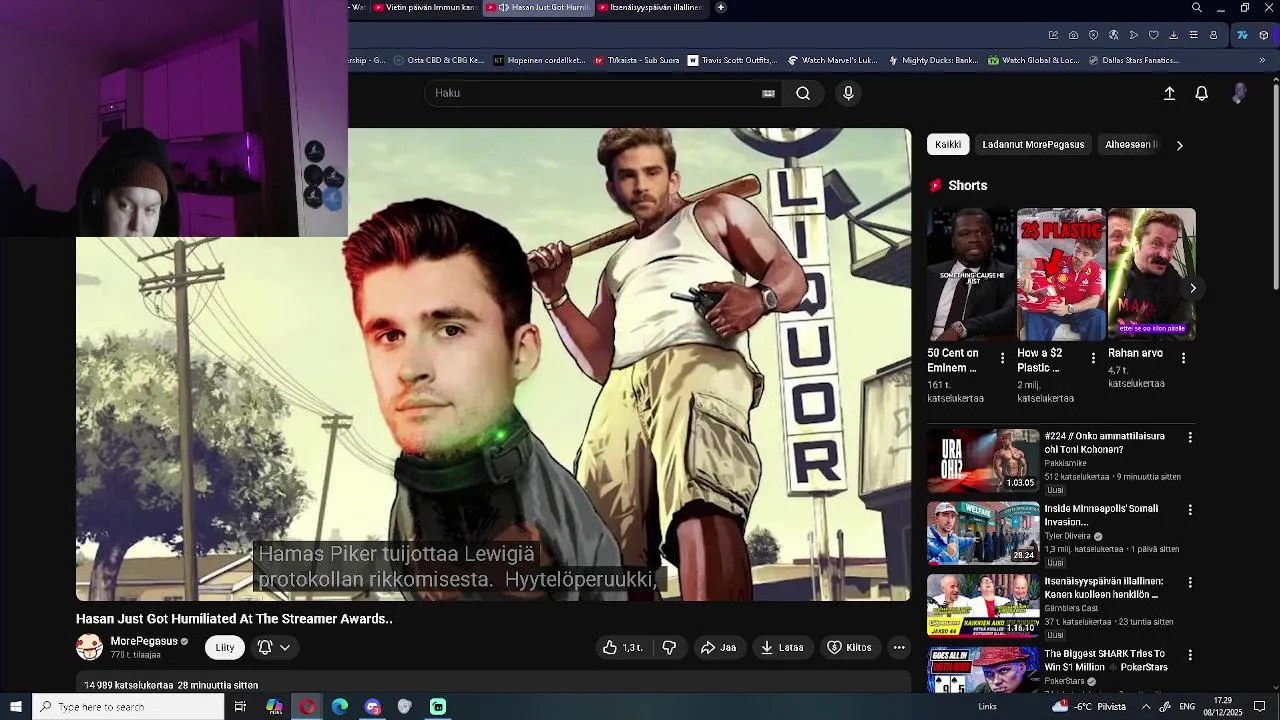This screenshot has height=720, width=1280.
Task: Switch to 'Itsenäisyyspäivän illallinen' browser tab
Action: pyautogui.click(x=650, y=7)
